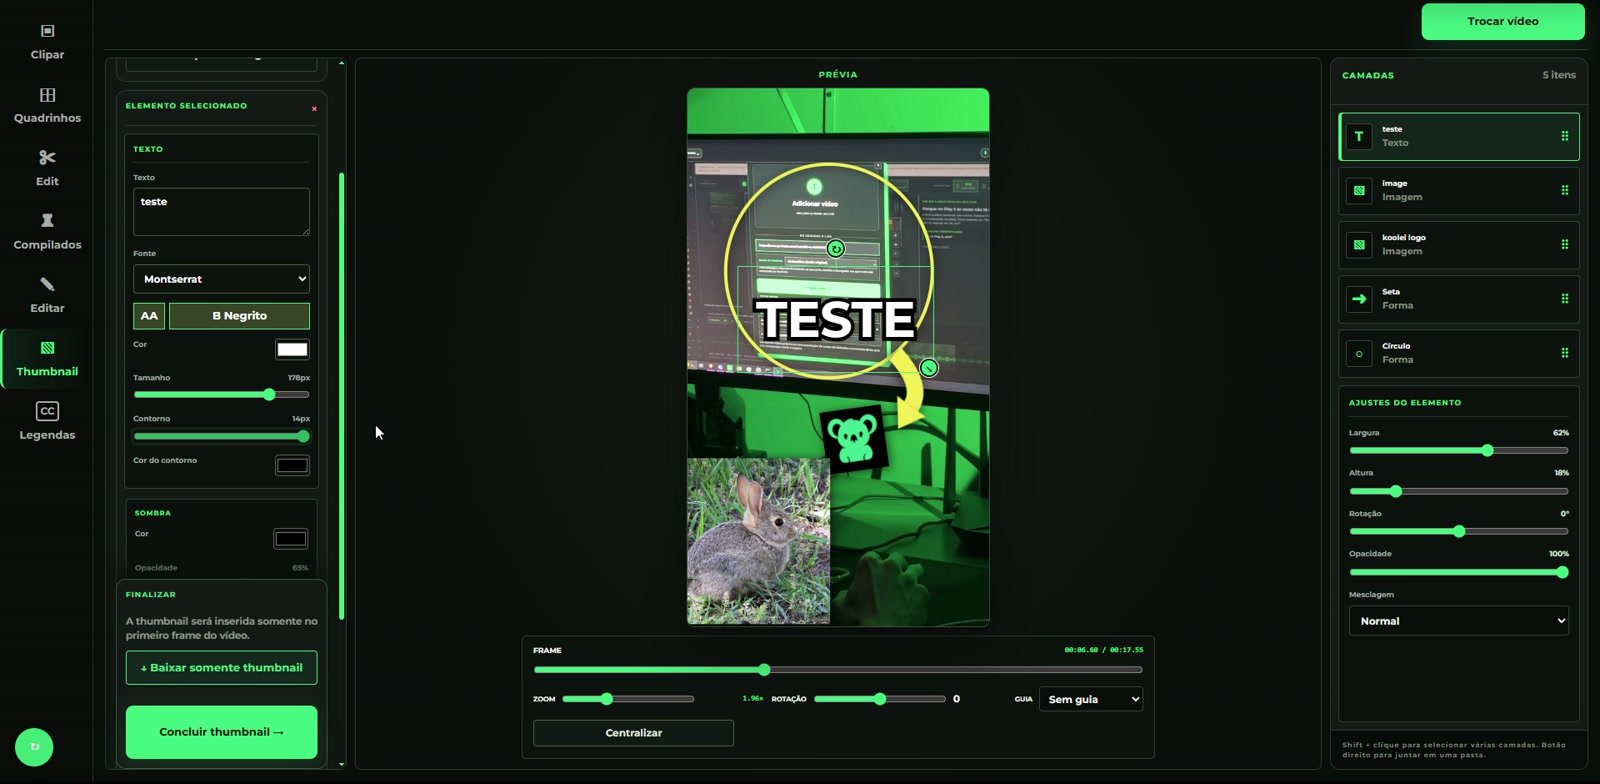
Task: Select the teste text layer icon
Action: point(1359,136)
